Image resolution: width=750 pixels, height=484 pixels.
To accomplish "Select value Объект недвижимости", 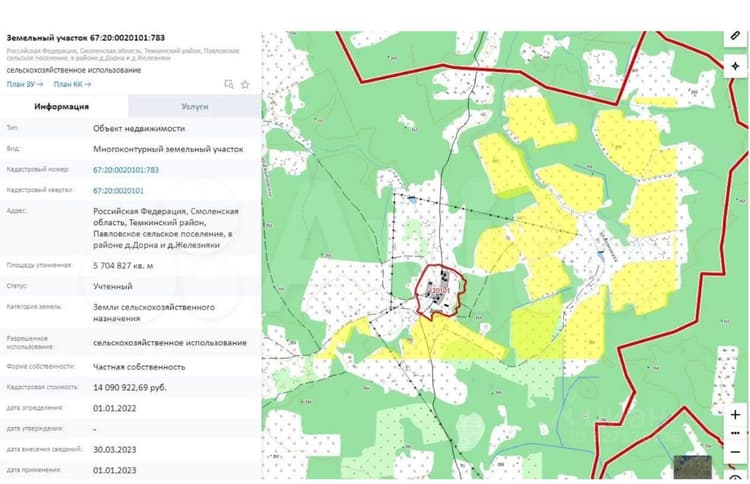I will coord(139,128).
